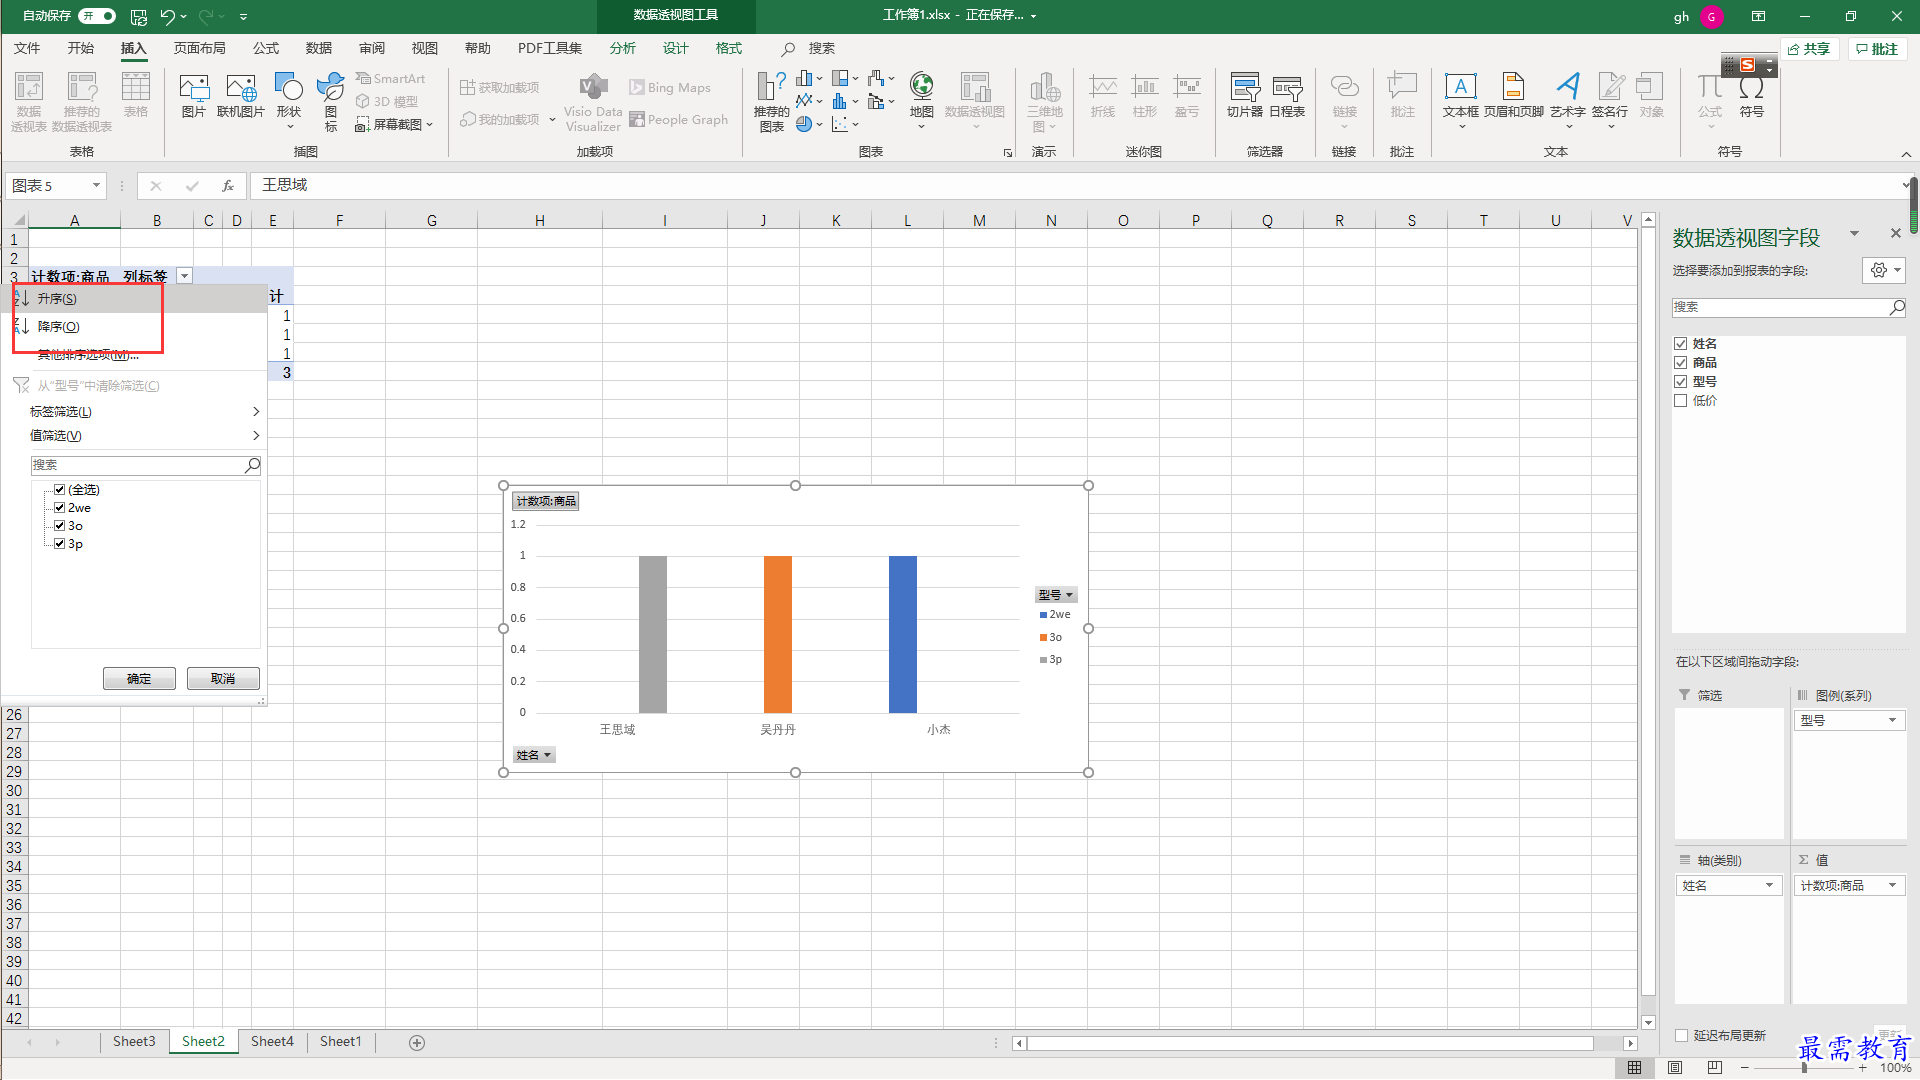Click the insert function fx icon

pyautogui.click(x=228, y=186)
